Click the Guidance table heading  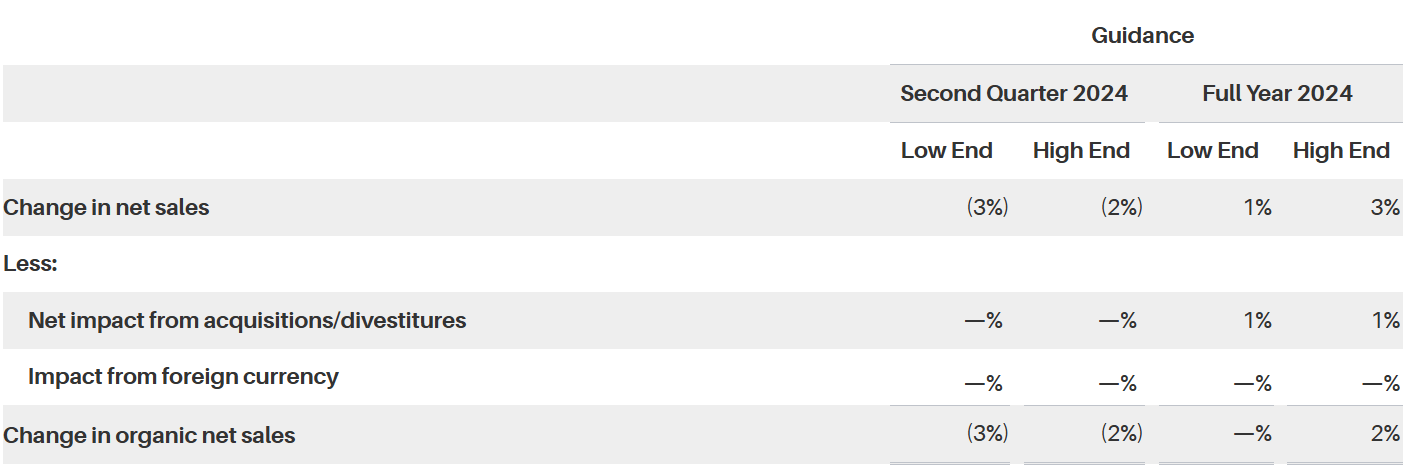(1142, 36)
